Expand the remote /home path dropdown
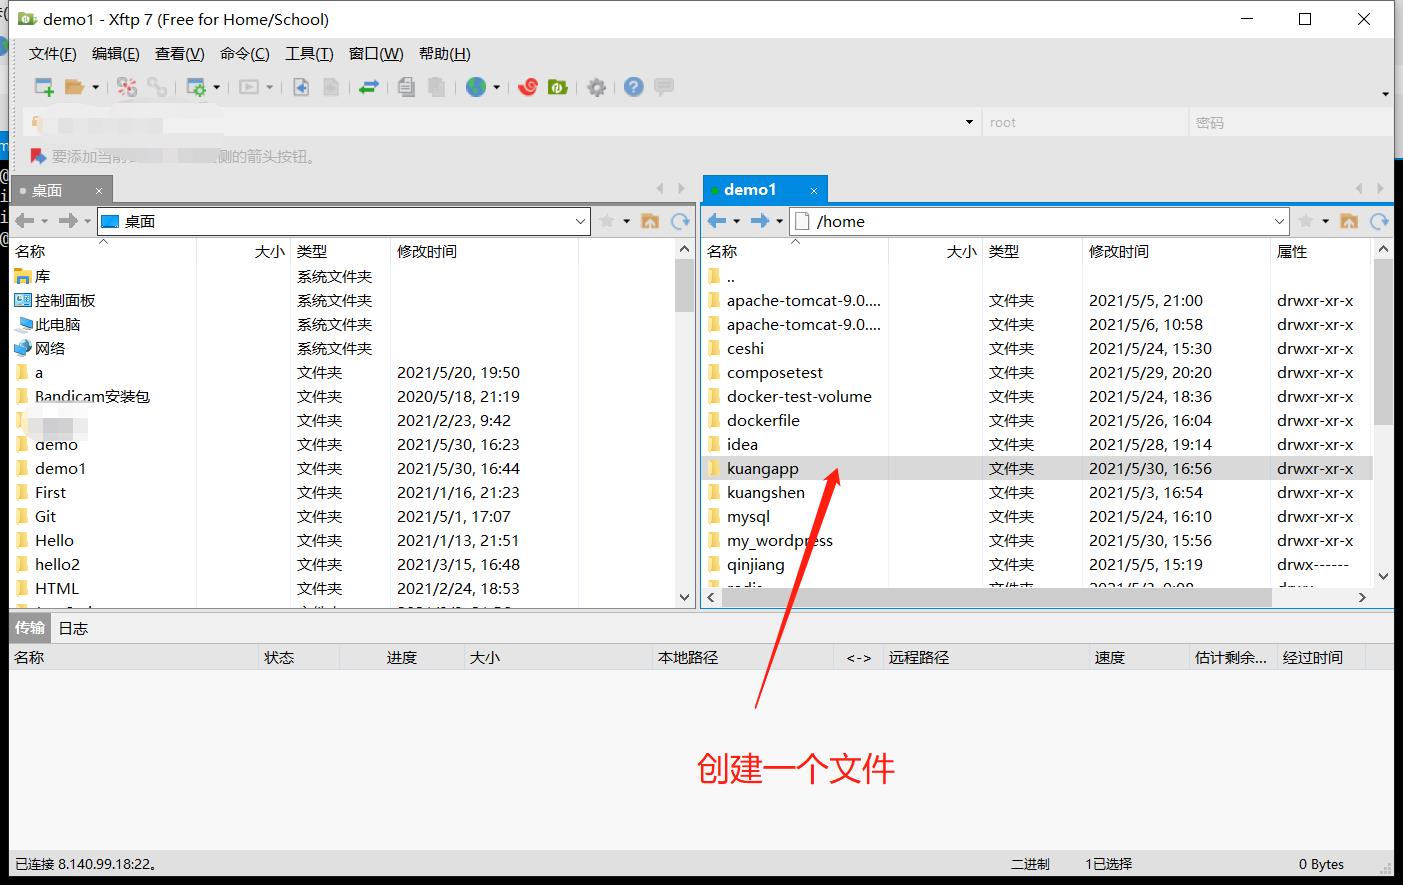 tap(1279, 221)
